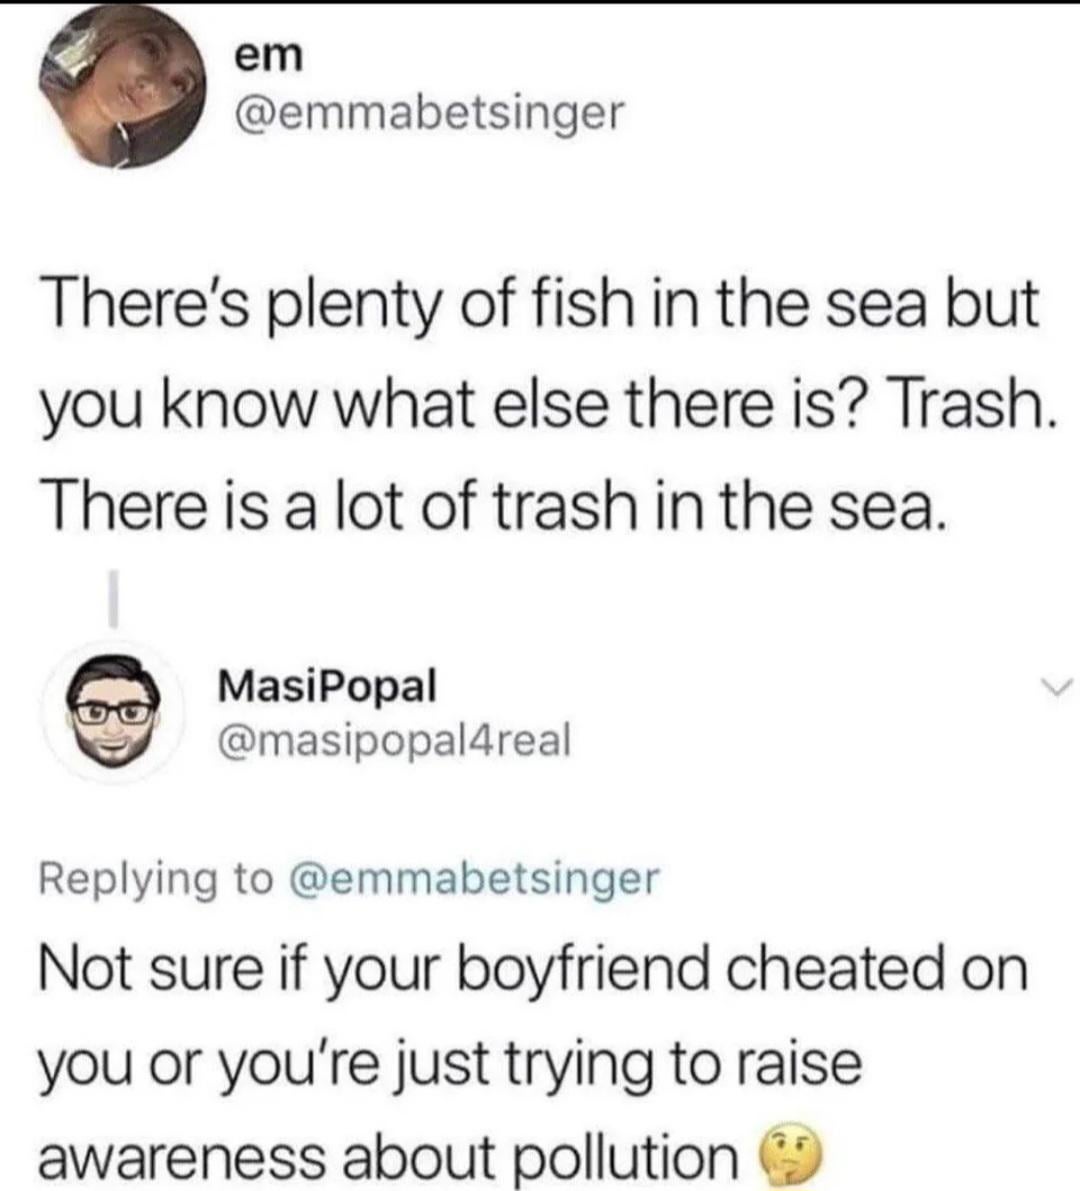1080x1191 pixels.
Task: Click the word "pollution" in the reply
Action: [621, 1157]
